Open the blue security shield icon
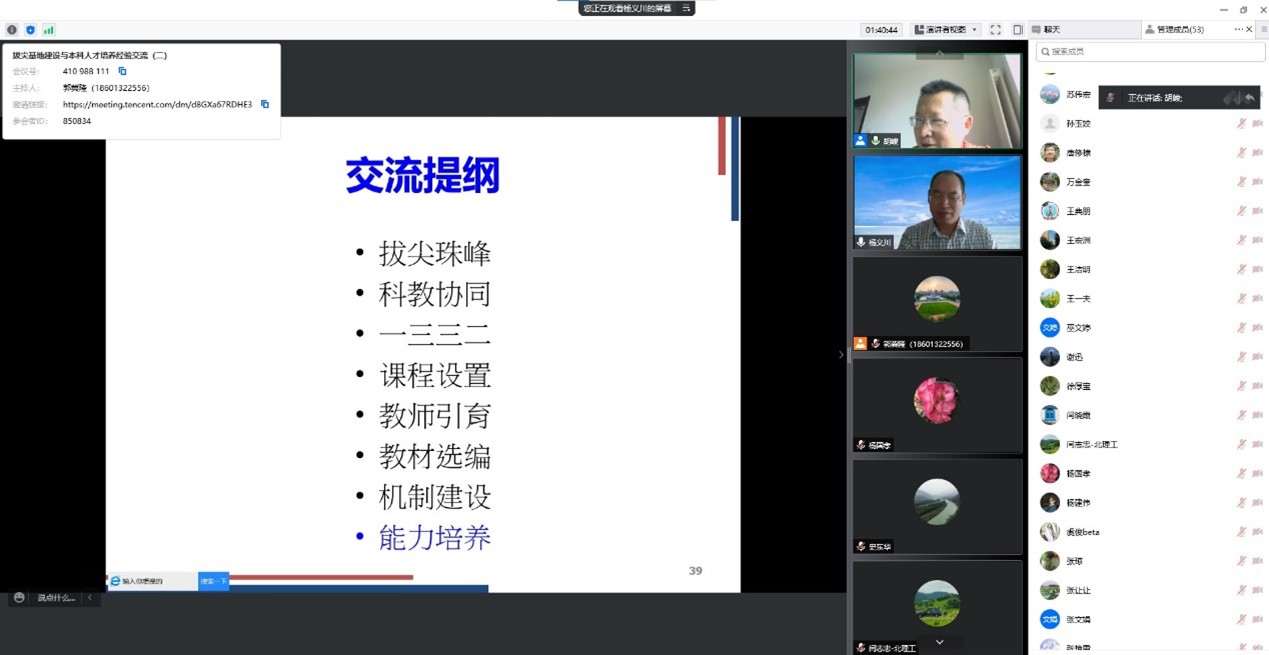 (30, 30)
